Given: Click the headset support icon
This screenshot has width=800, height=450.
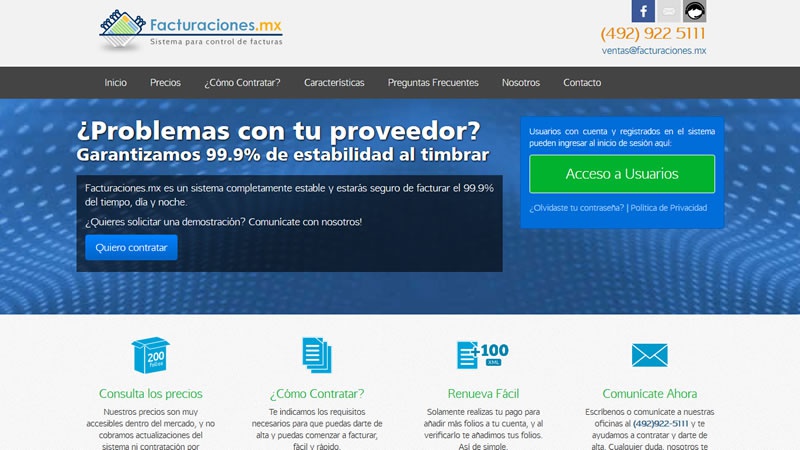Looking at the screenshot, I should pyautogui.click(x=695, y=11).
